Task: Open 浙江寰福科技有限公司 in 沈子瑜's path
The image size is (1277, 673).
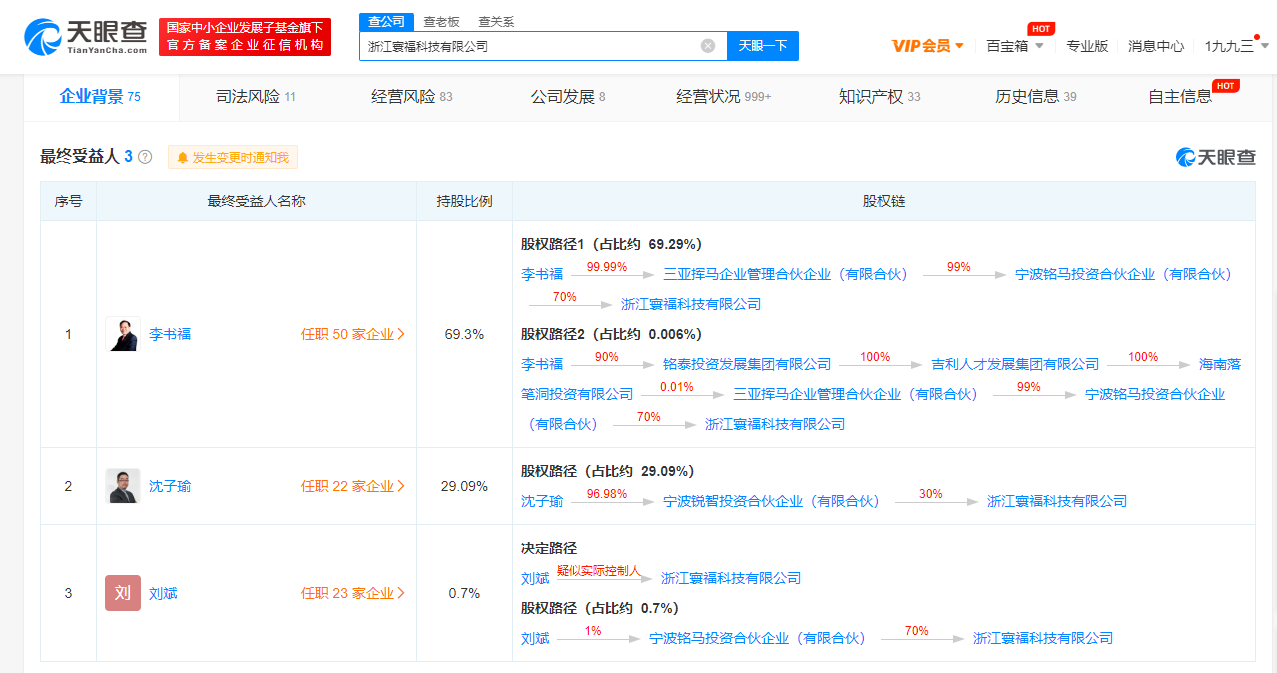Action: (1057, 501)
